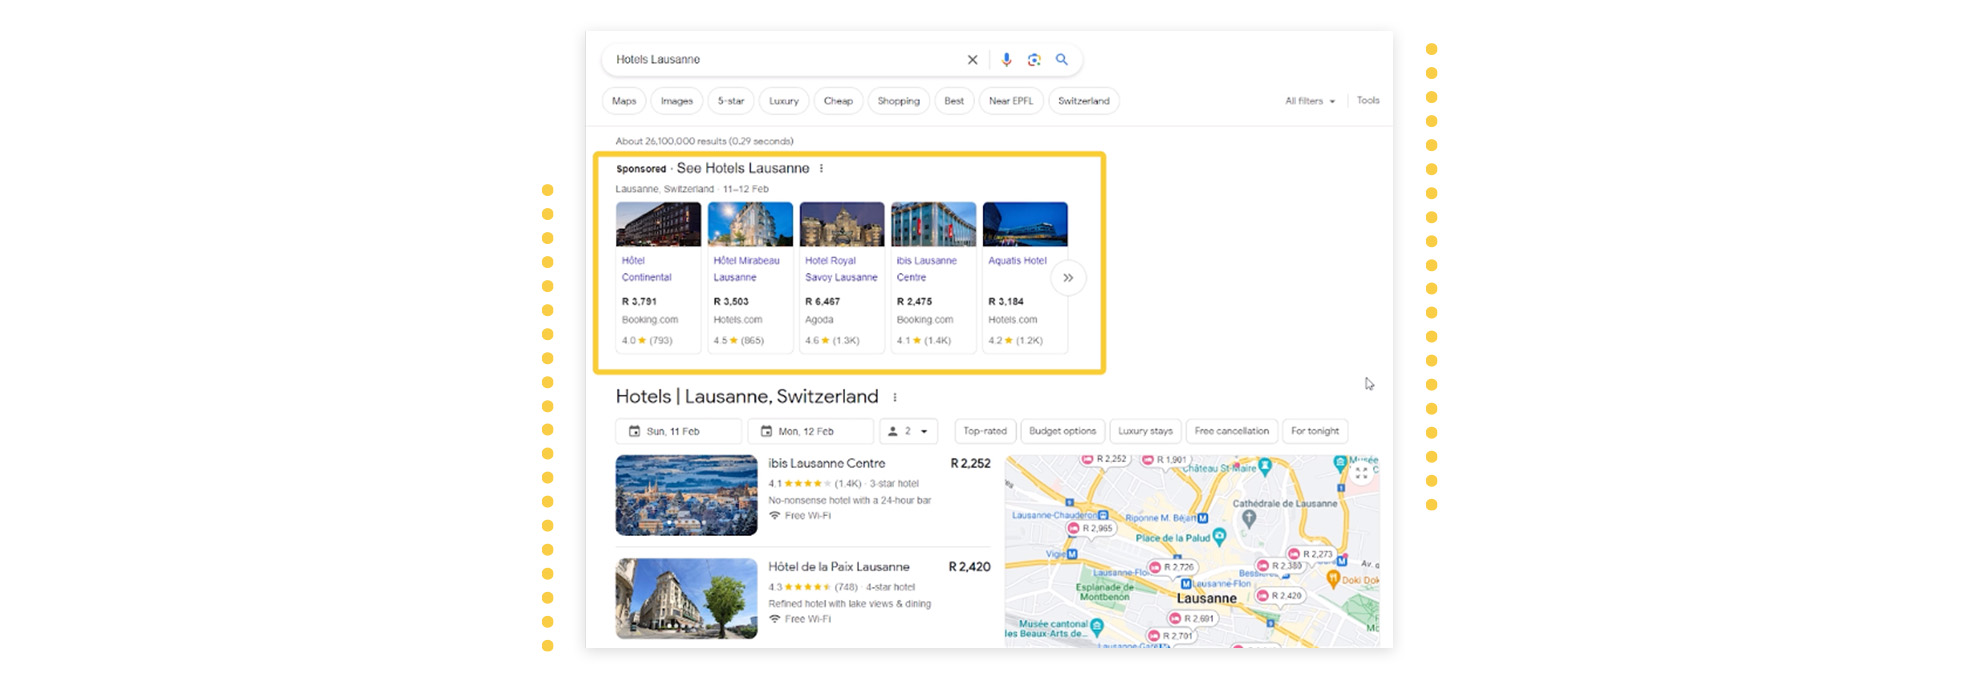Select the Switzerland filter chip

coord(1084,101)
